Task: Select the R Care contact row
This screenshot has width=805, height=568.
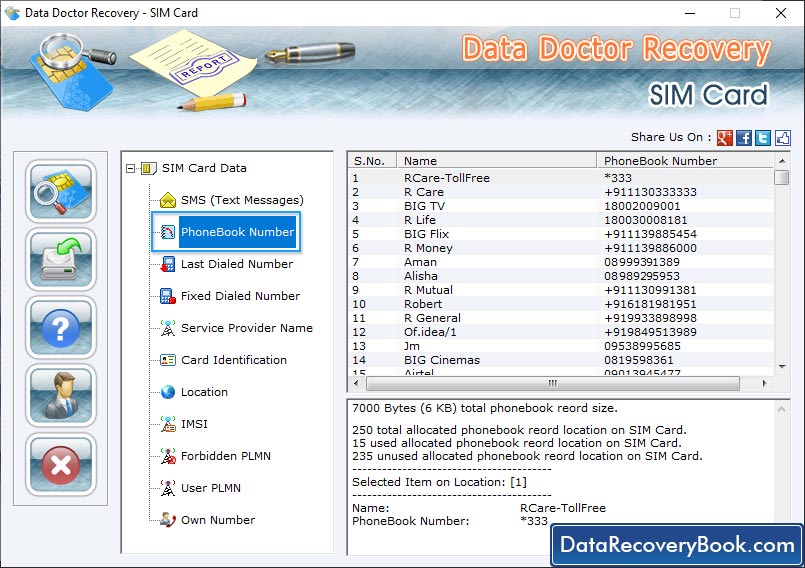Action: click(561, 192)
